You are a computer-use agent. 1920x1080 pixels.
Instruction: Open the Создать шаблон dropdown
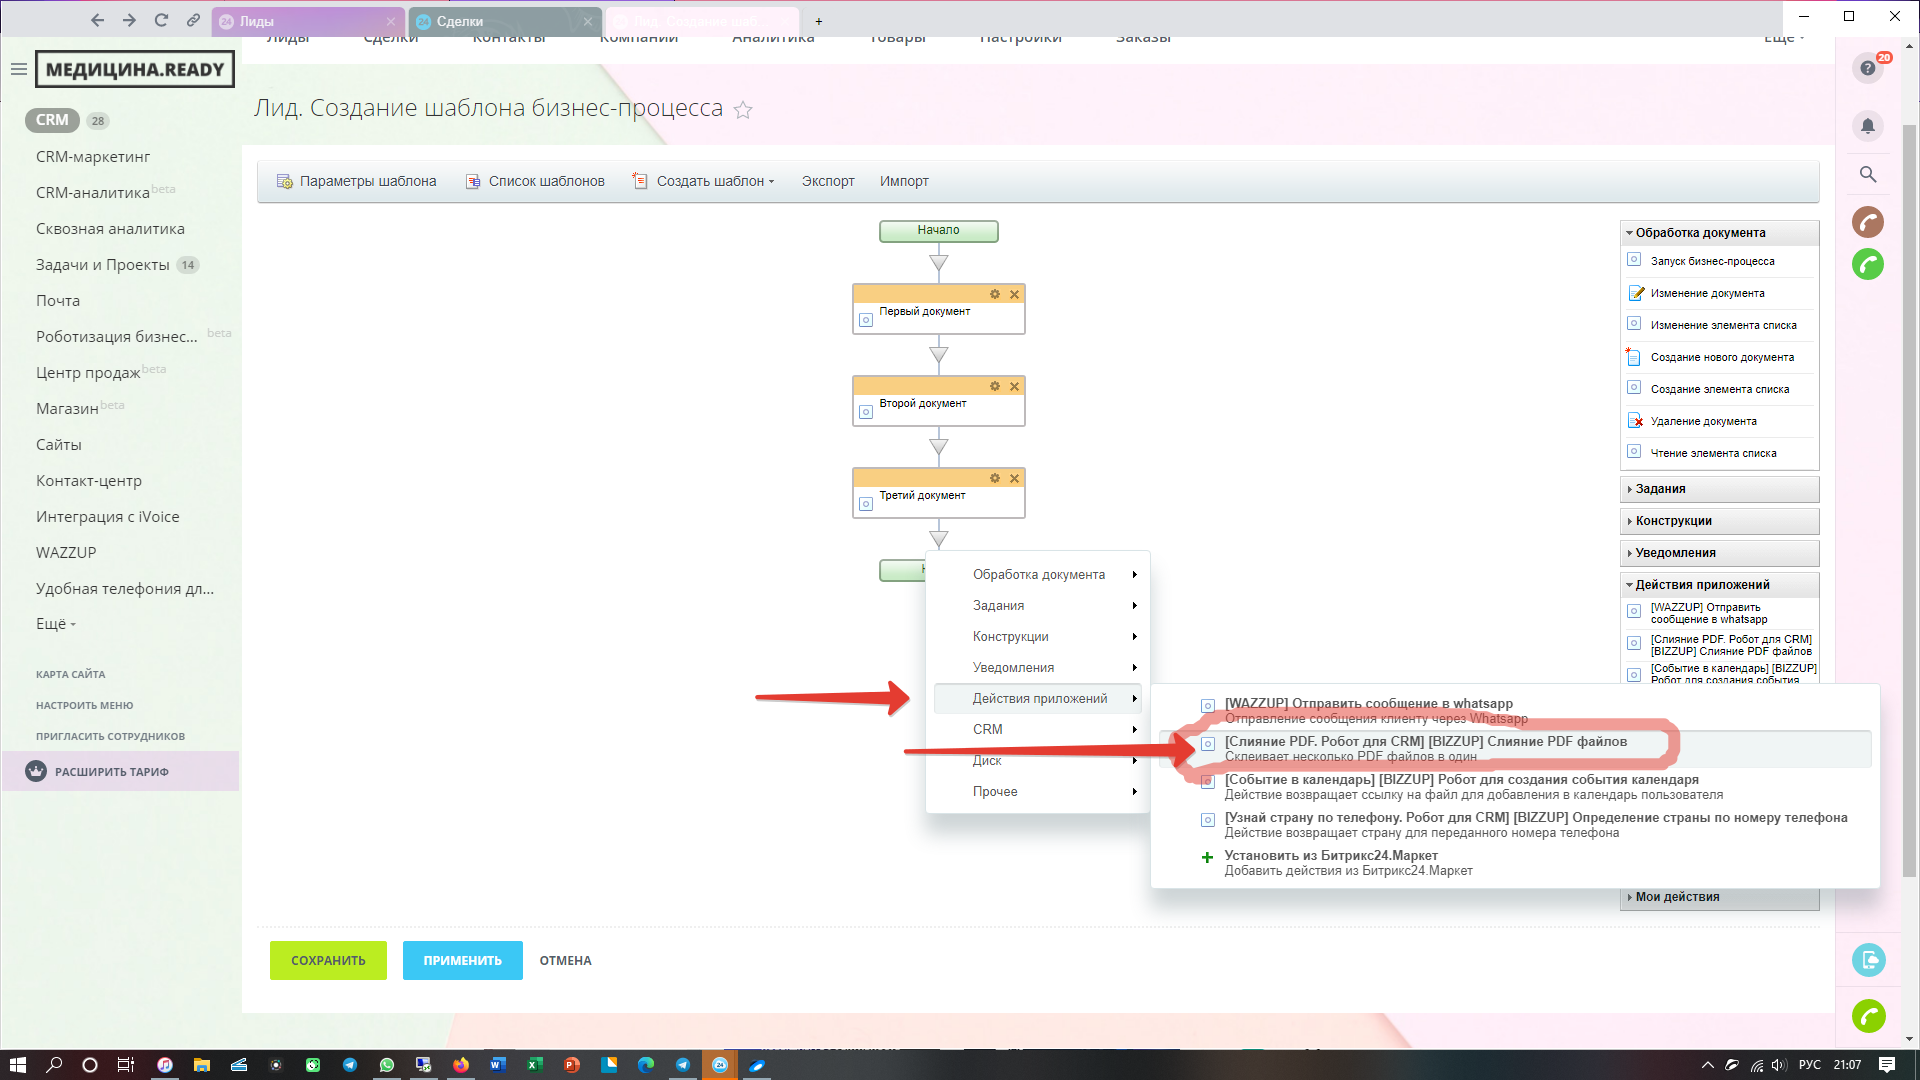tap(714, 181)
